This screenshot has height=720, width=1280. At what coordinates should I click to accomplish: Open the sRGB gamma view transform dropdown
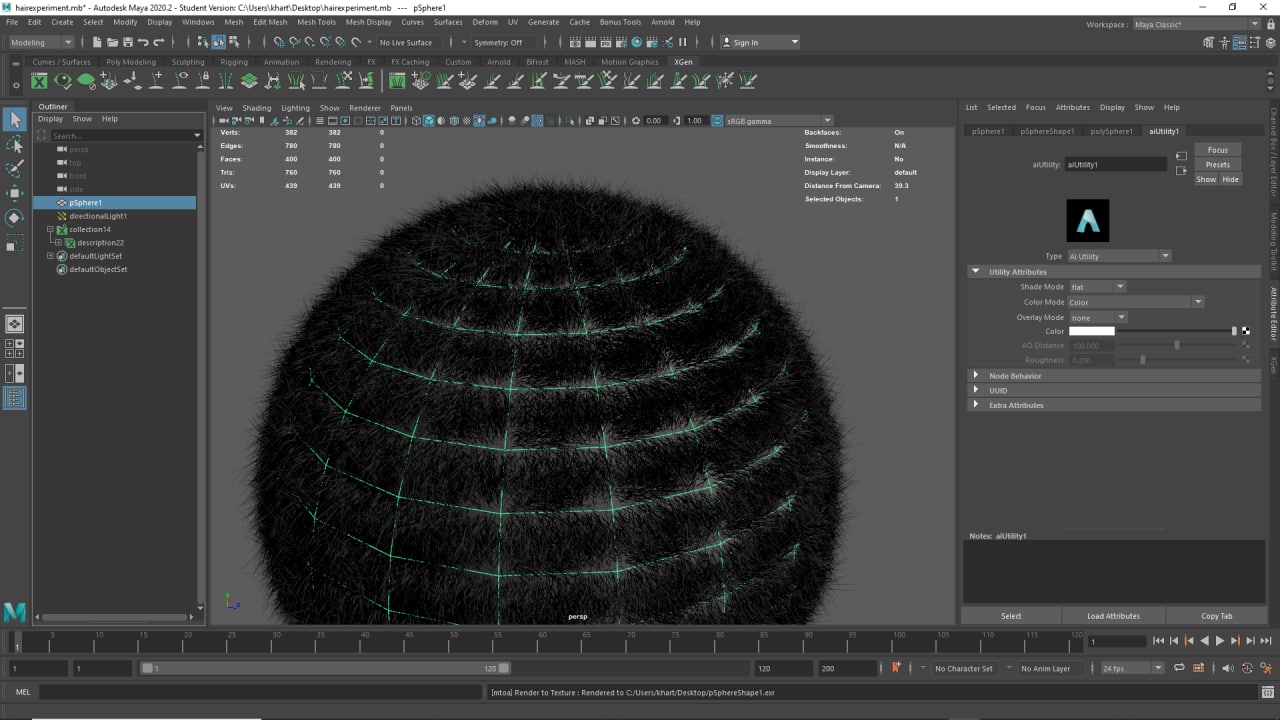pyautogui.click(x=778, y=121)
